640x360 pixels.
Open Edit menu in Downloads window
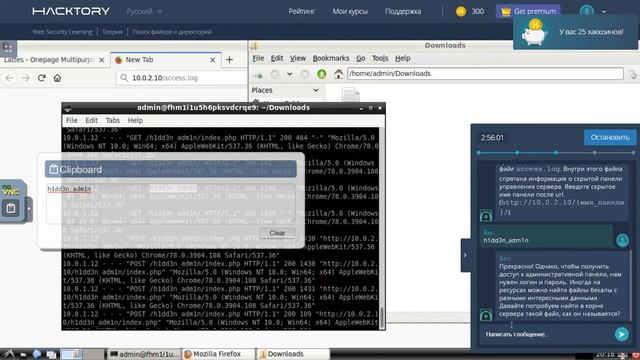[x=277, y=58]
